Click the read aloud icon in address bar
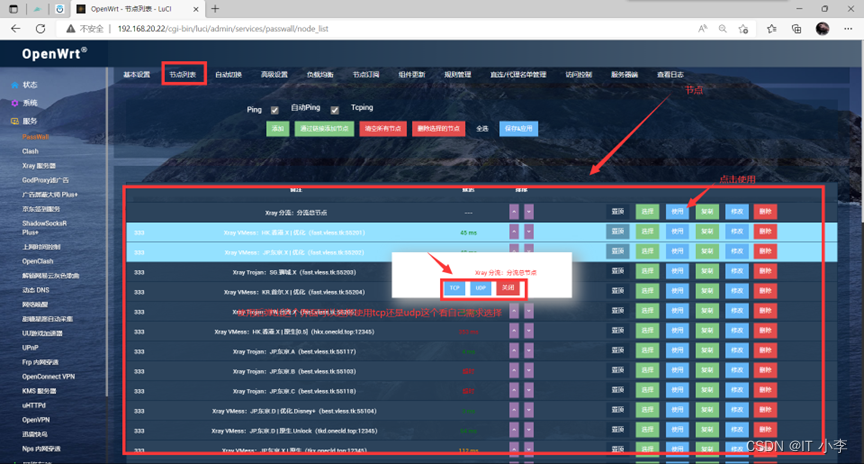Screen dimensions: 864x464 coord(703,29)
